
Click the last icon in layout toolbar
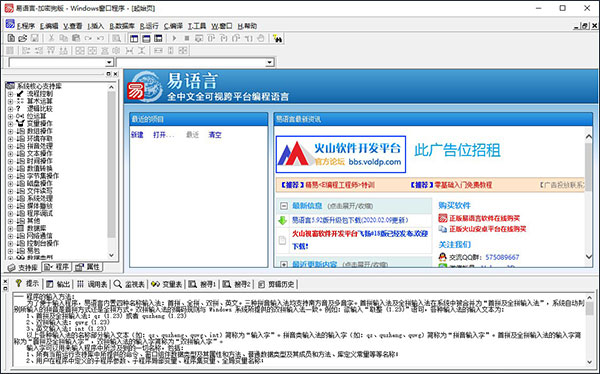[x=183, y=51]
